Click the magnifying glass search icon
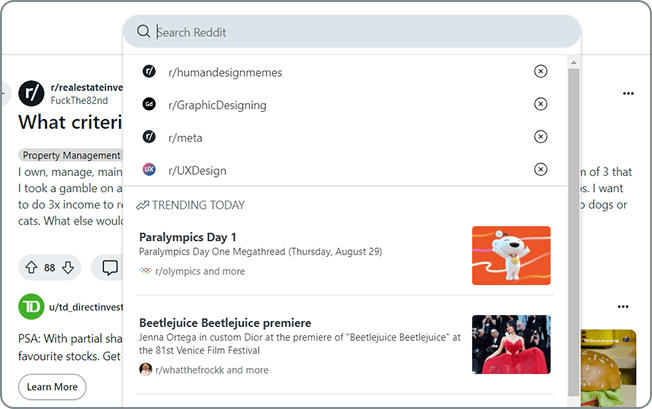The width and height of the screenshot is (652, 409). pos(143,31)
